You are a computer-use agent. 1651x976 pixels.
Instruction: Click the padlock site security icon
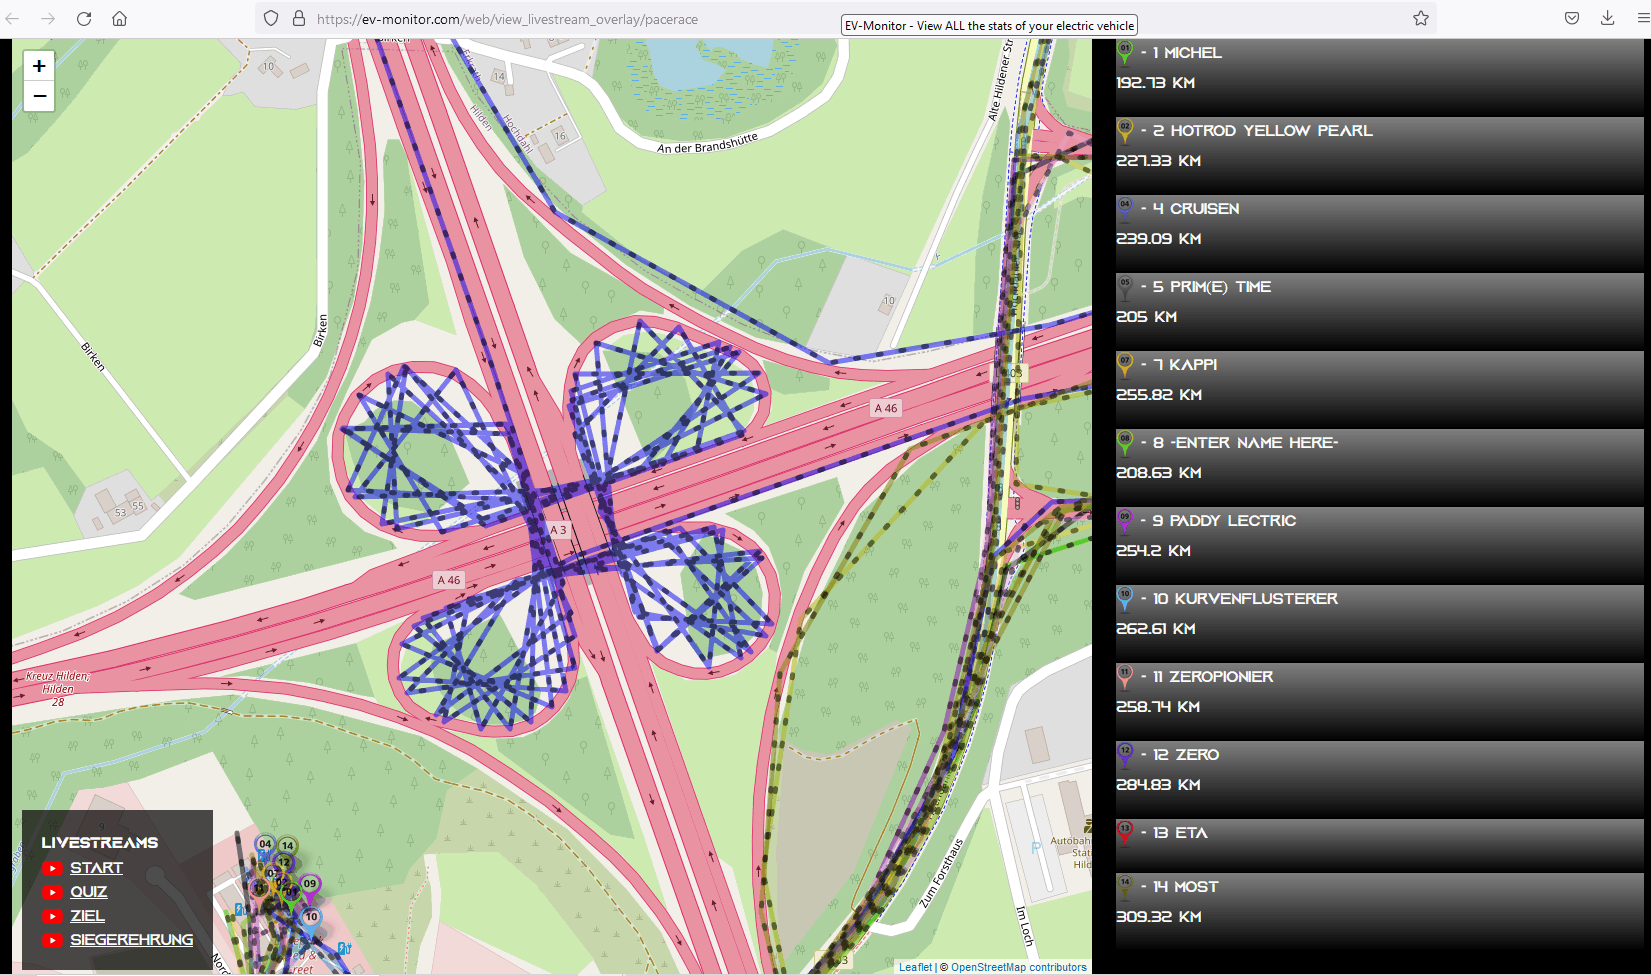pyautogui.click(x=298, y=19)
